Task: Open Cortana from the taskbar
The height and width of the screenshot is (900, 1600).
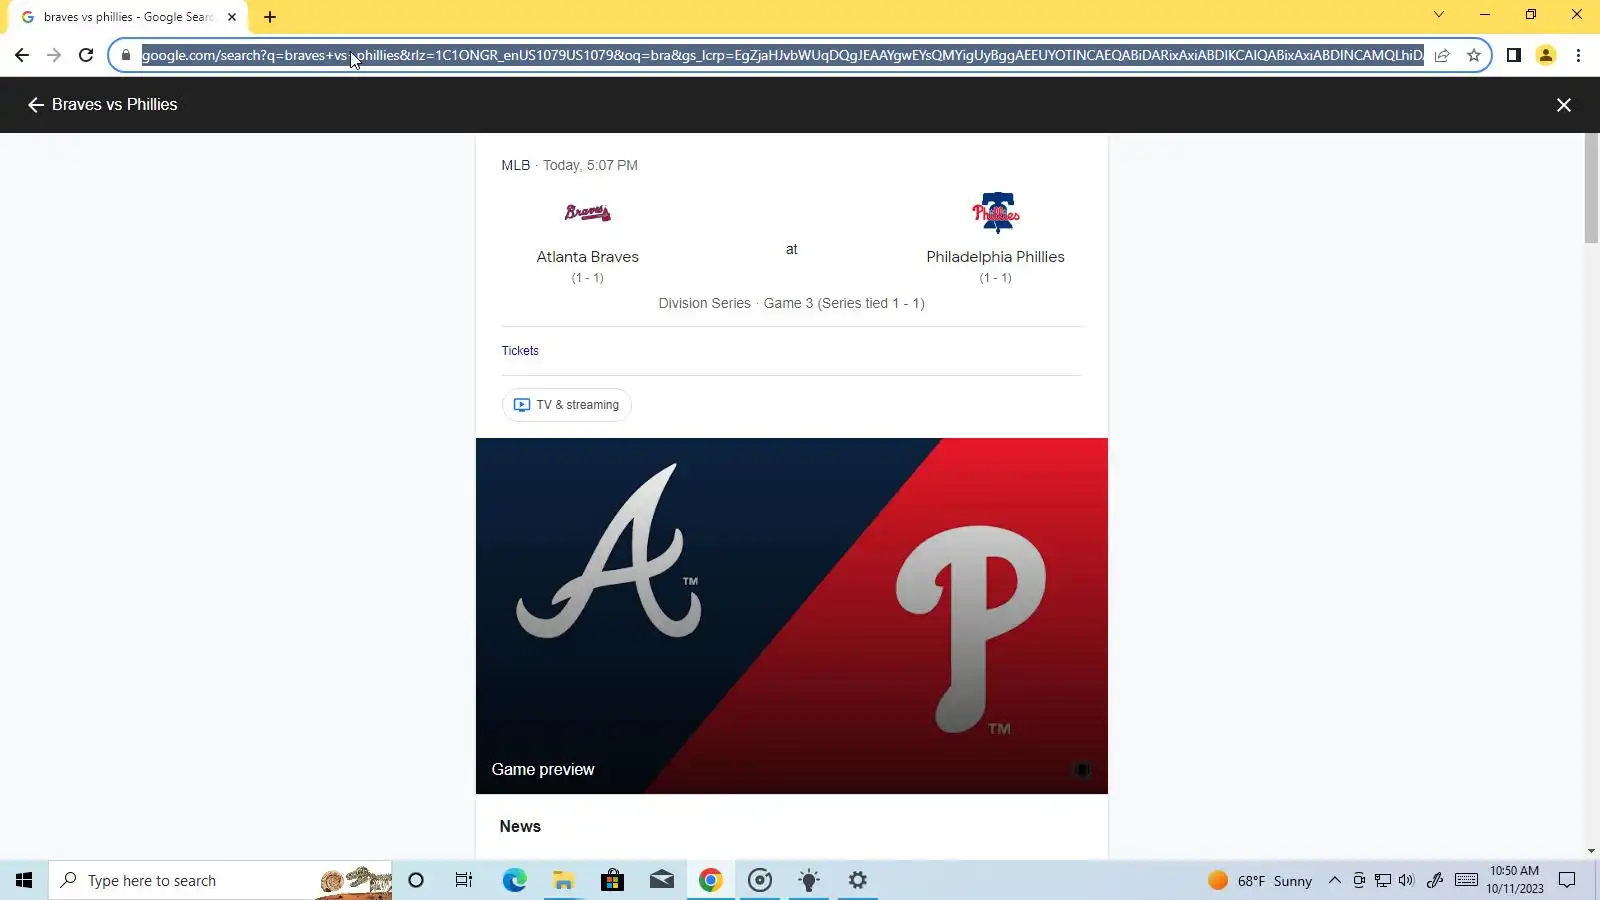Action: 416,880
